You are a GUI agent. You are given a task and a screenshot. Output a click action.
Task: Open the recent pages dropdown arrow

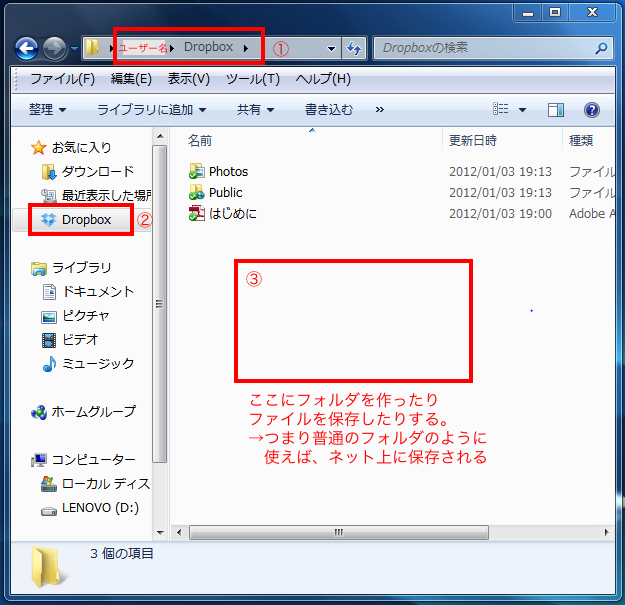pyautogui.click(x=75, y=49)
